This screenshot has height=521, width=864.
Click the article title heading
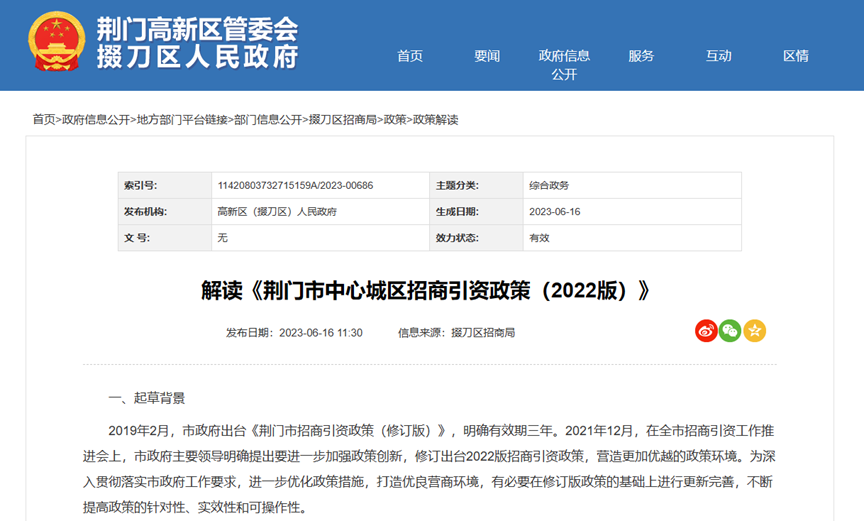click(425, 290)
